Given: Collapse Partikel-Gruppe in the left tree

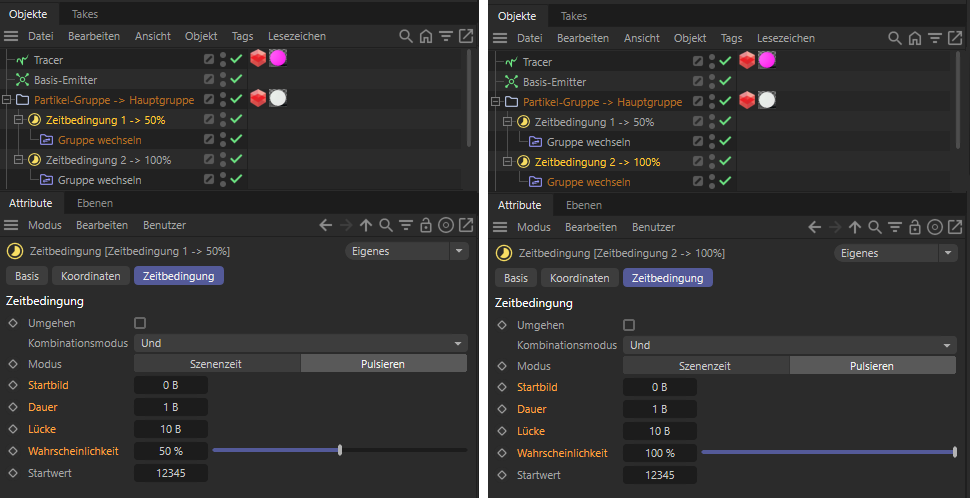Looking at the screenshot, I should 7,100.
